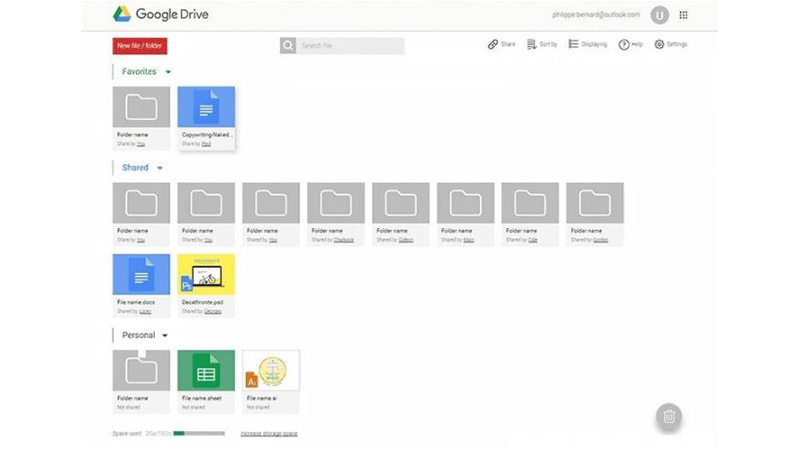Open Settings gear in toolbar

coord(660,45)
